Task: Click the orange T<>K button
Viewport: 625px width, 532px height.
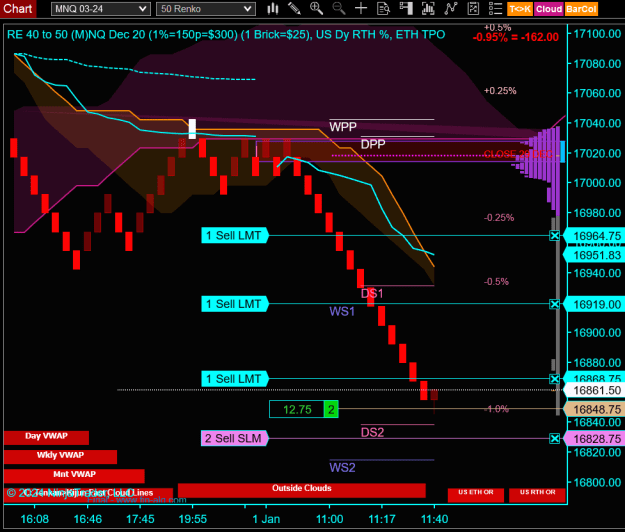Action: 520,9
